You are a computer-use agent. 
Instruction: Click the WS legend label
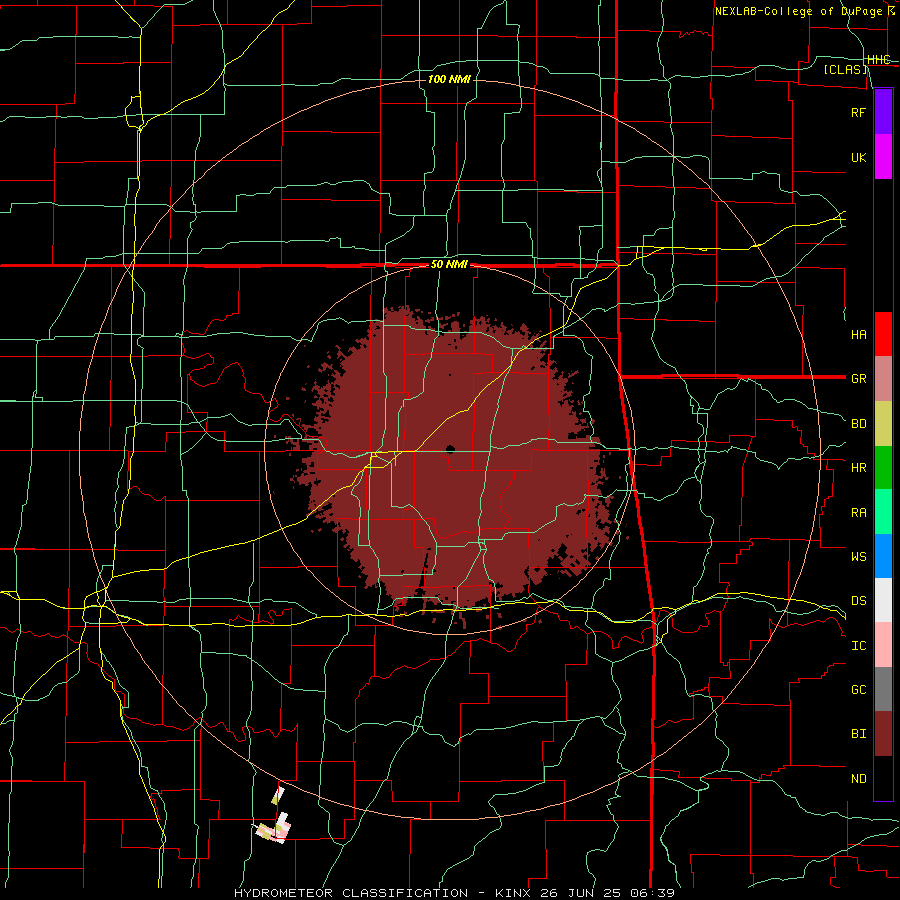click(x=858, y=556)
